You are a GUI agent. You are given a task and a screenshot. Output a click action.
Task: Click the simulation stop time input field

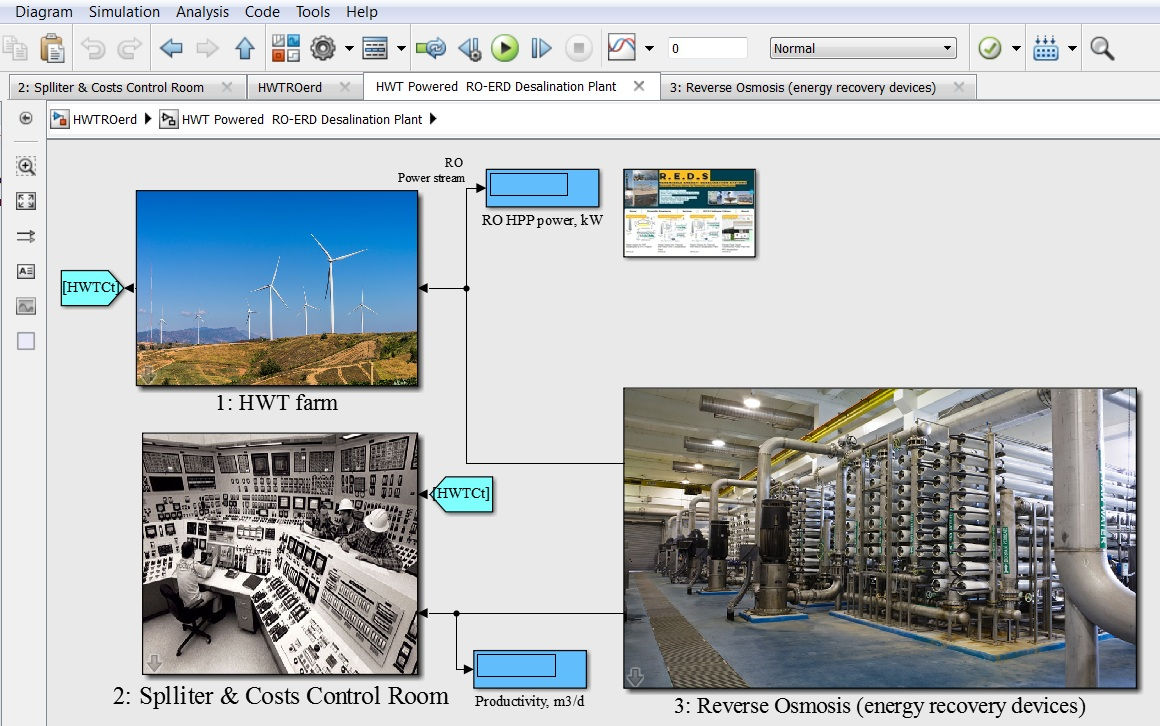pyautogui.click(x=710, y=47)
